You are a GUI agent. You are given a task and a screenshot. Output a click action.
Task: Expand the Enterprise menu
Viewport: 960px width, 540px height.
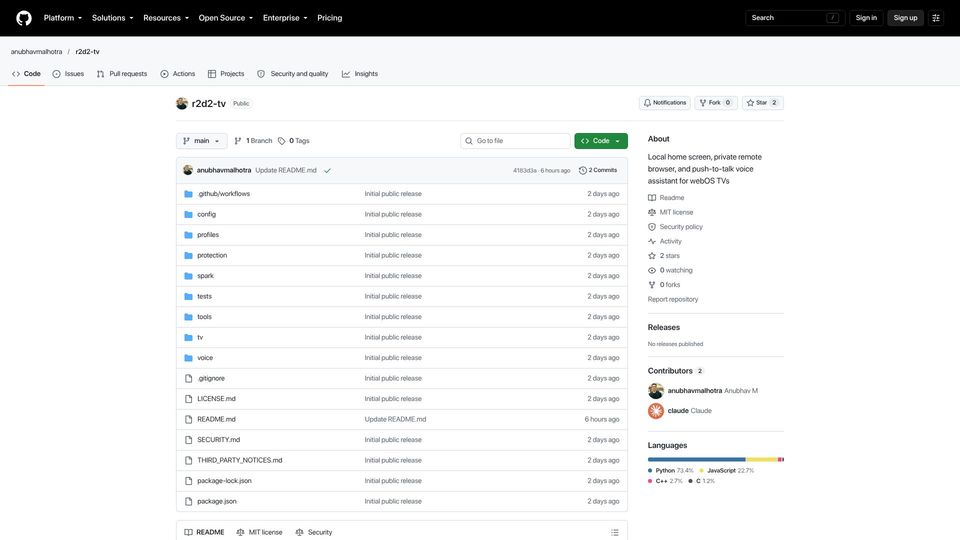[x=285, y=18]
